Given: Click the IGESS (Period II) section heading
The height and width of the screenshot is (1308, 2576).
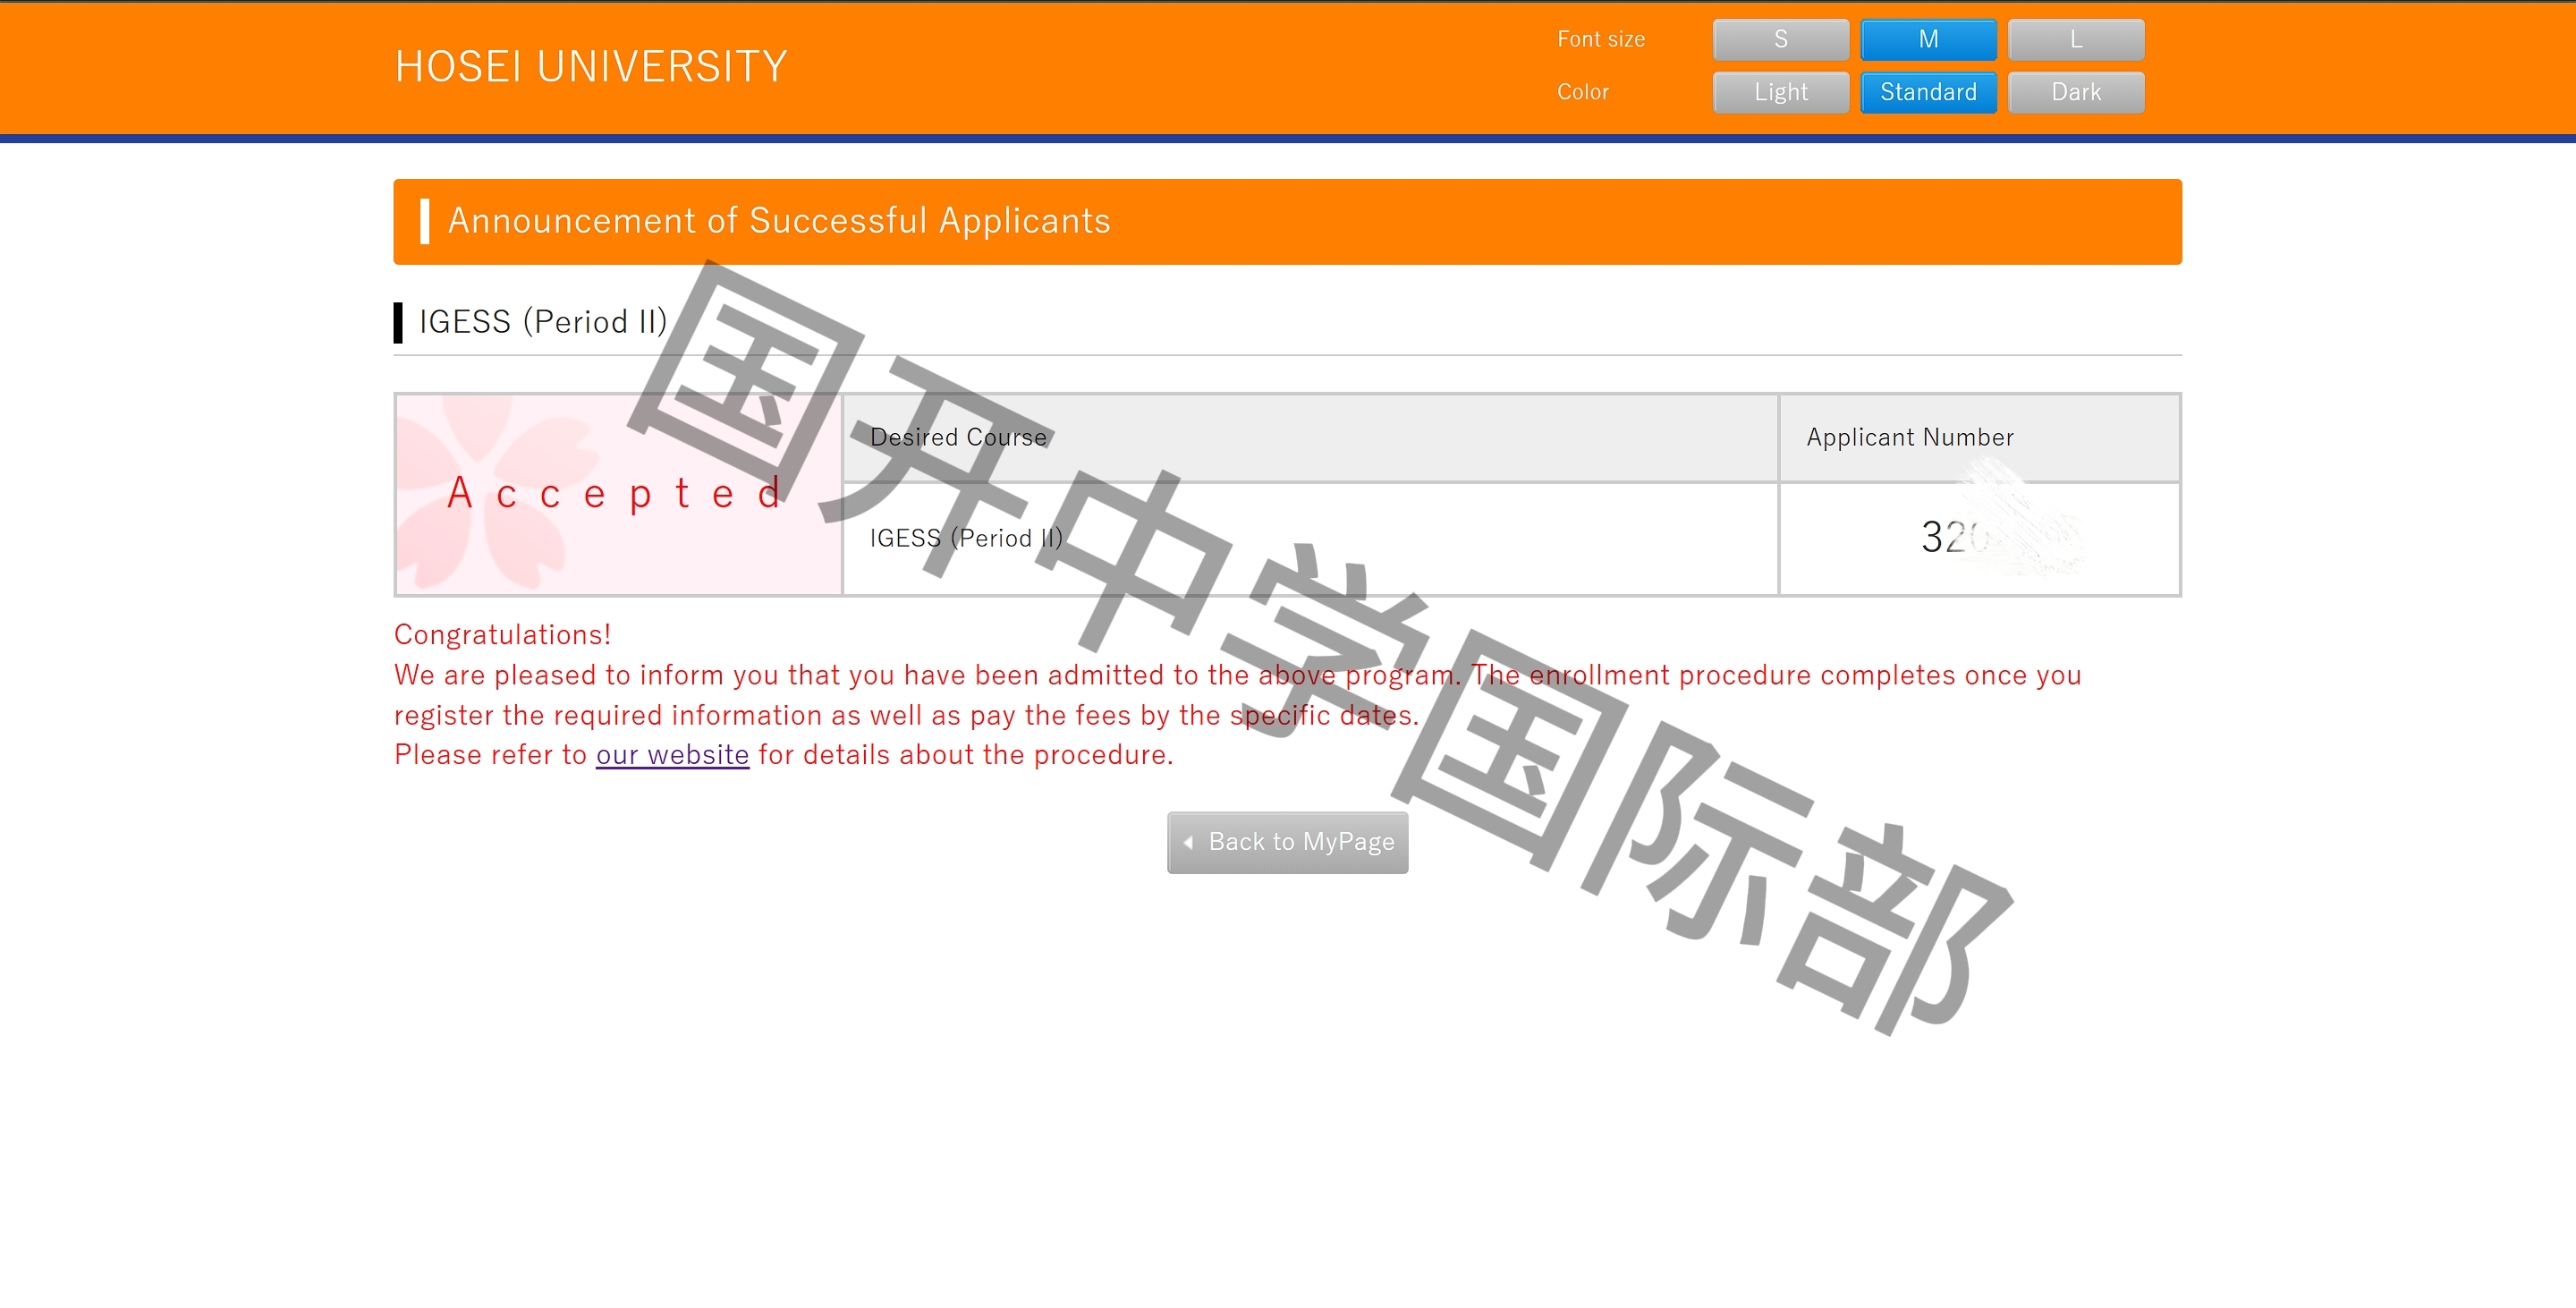Looking at the screenshot, I should click(x=542, y=322).
